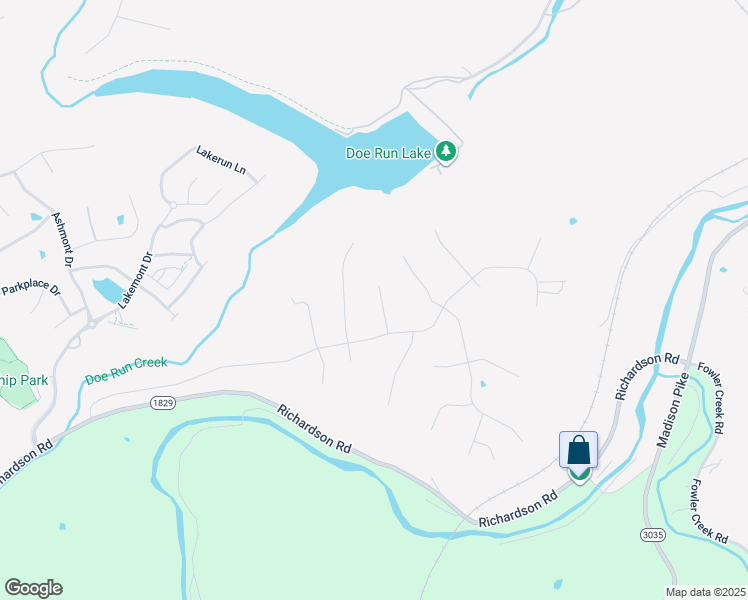Click the Doe Run Lake label
This screenshot has width=748, height=600.
coord(388,153)
